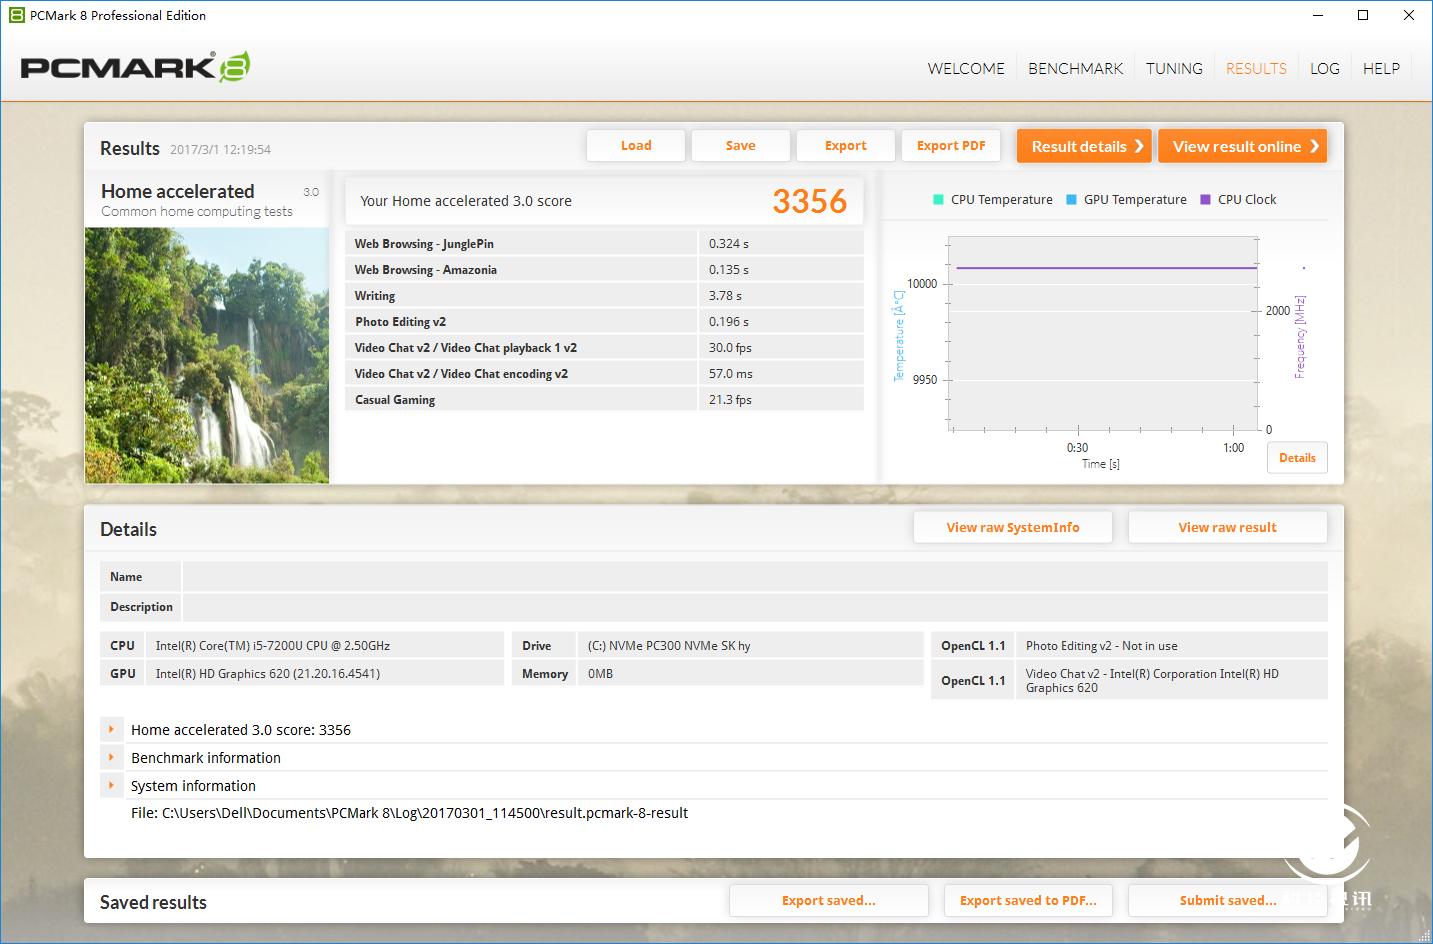Click Submit saved results

1226,900
